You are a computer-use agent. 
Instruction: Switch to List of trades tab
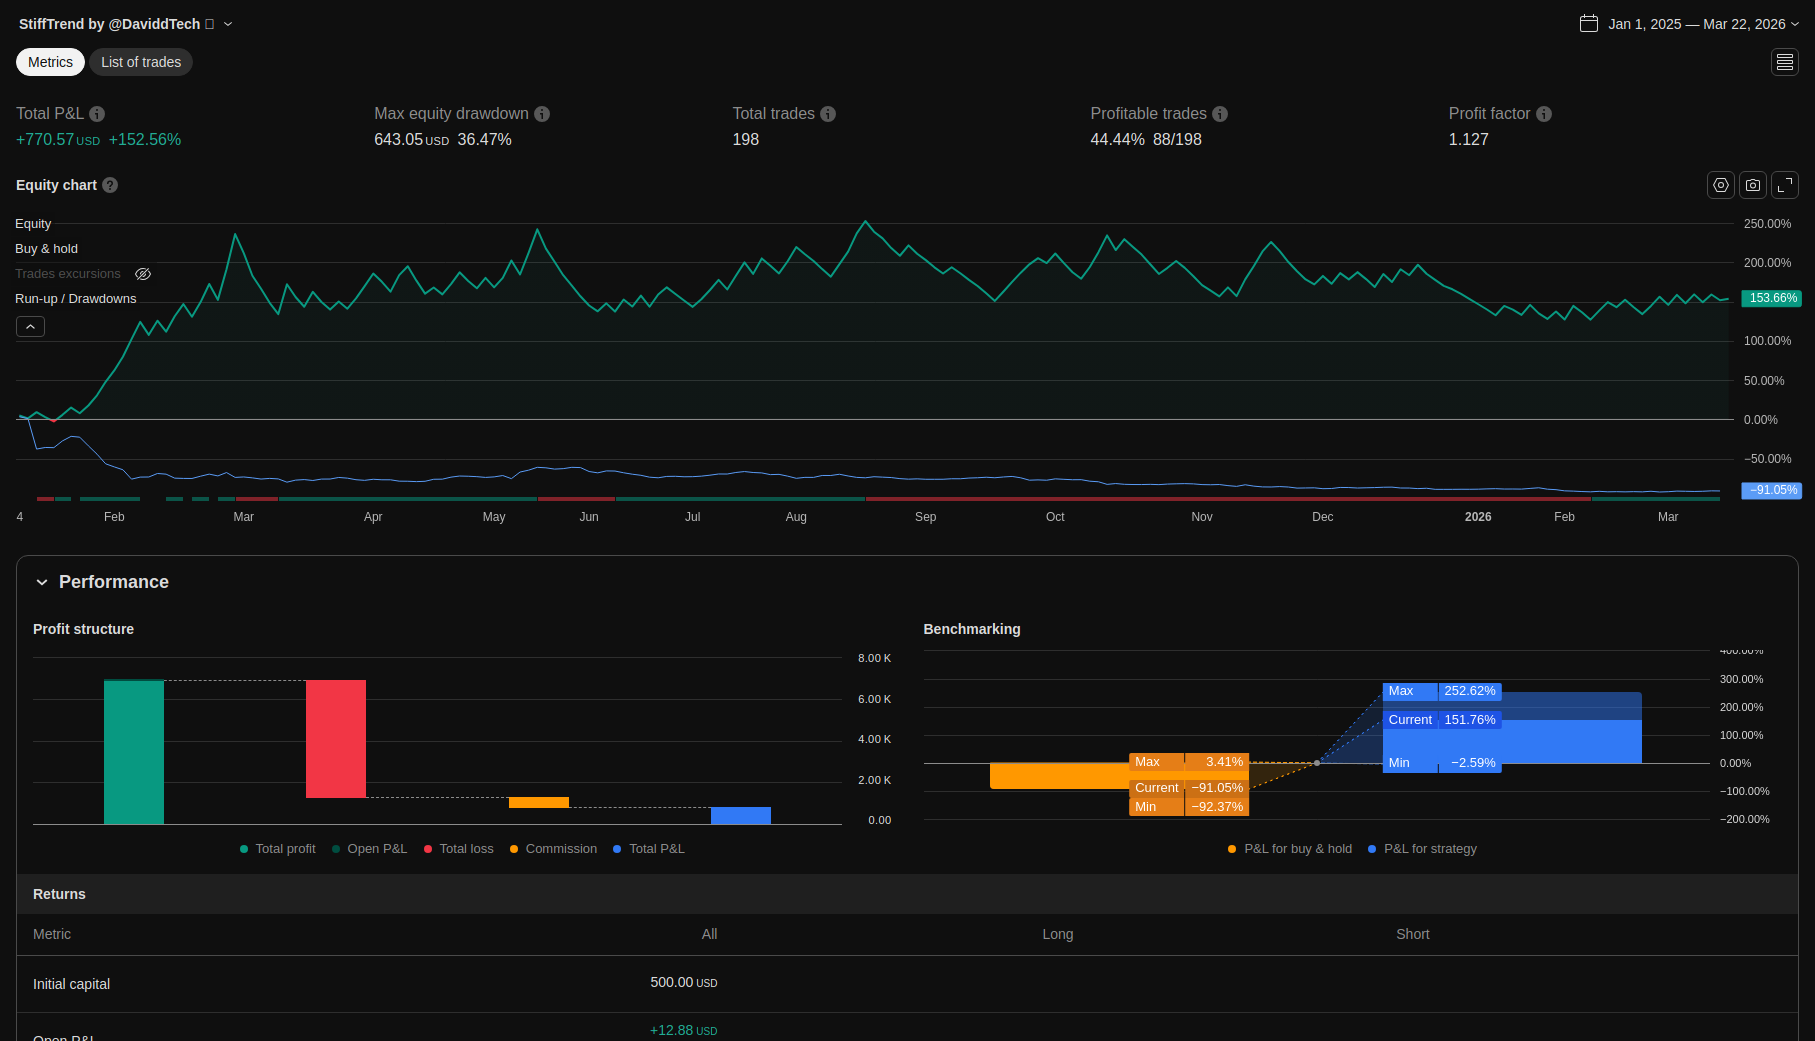click(141, 62)
